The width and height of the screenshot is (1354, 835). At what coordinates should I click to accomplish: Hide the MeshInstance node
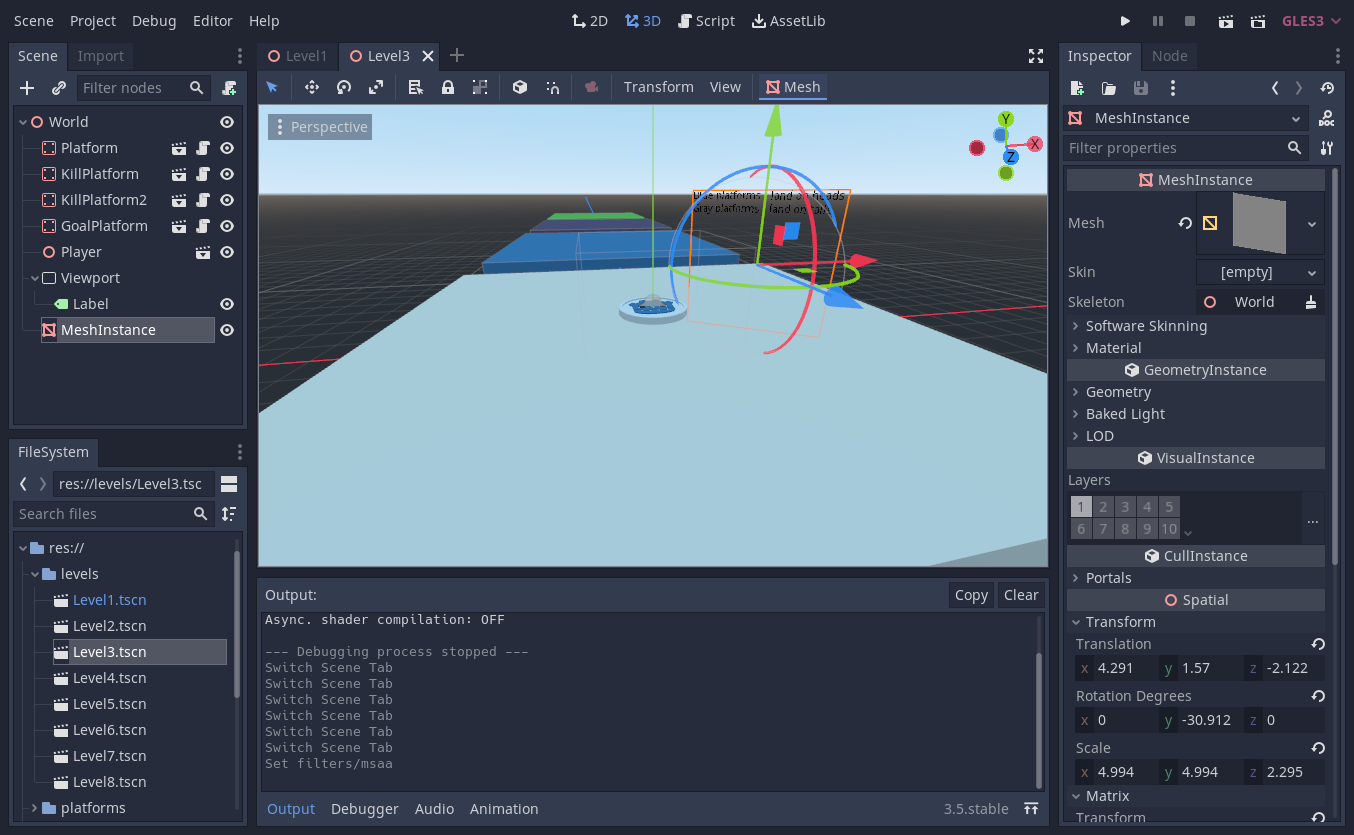227,330
